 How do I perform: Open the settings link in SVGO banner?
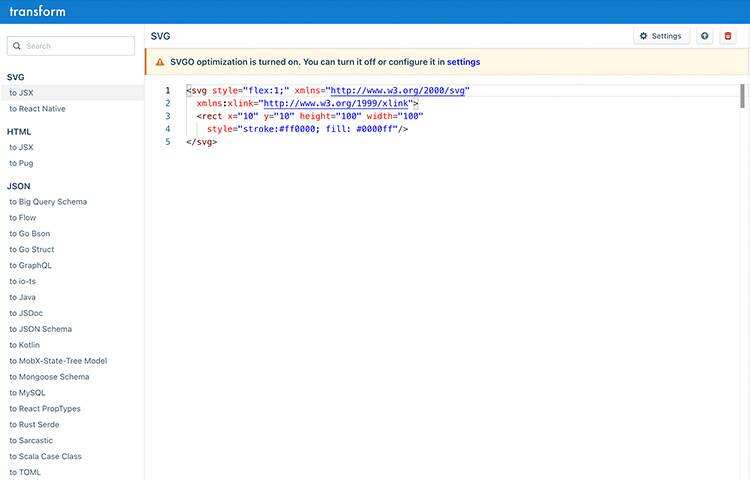pyautogui.click(x=463, y=62)
